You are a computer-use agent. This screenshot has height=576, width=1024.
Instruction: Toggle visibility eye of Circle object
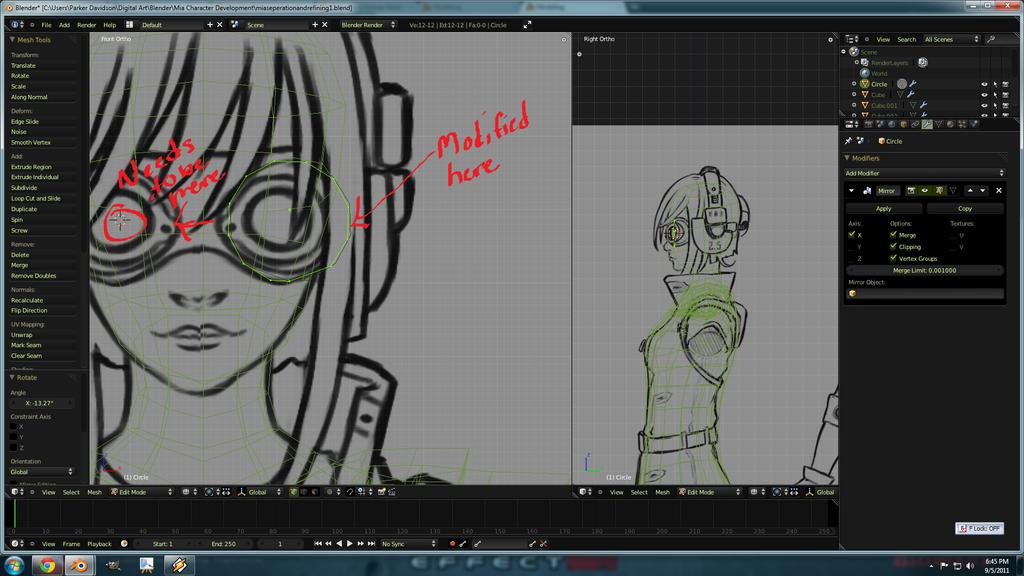click(x=984, y=84)
